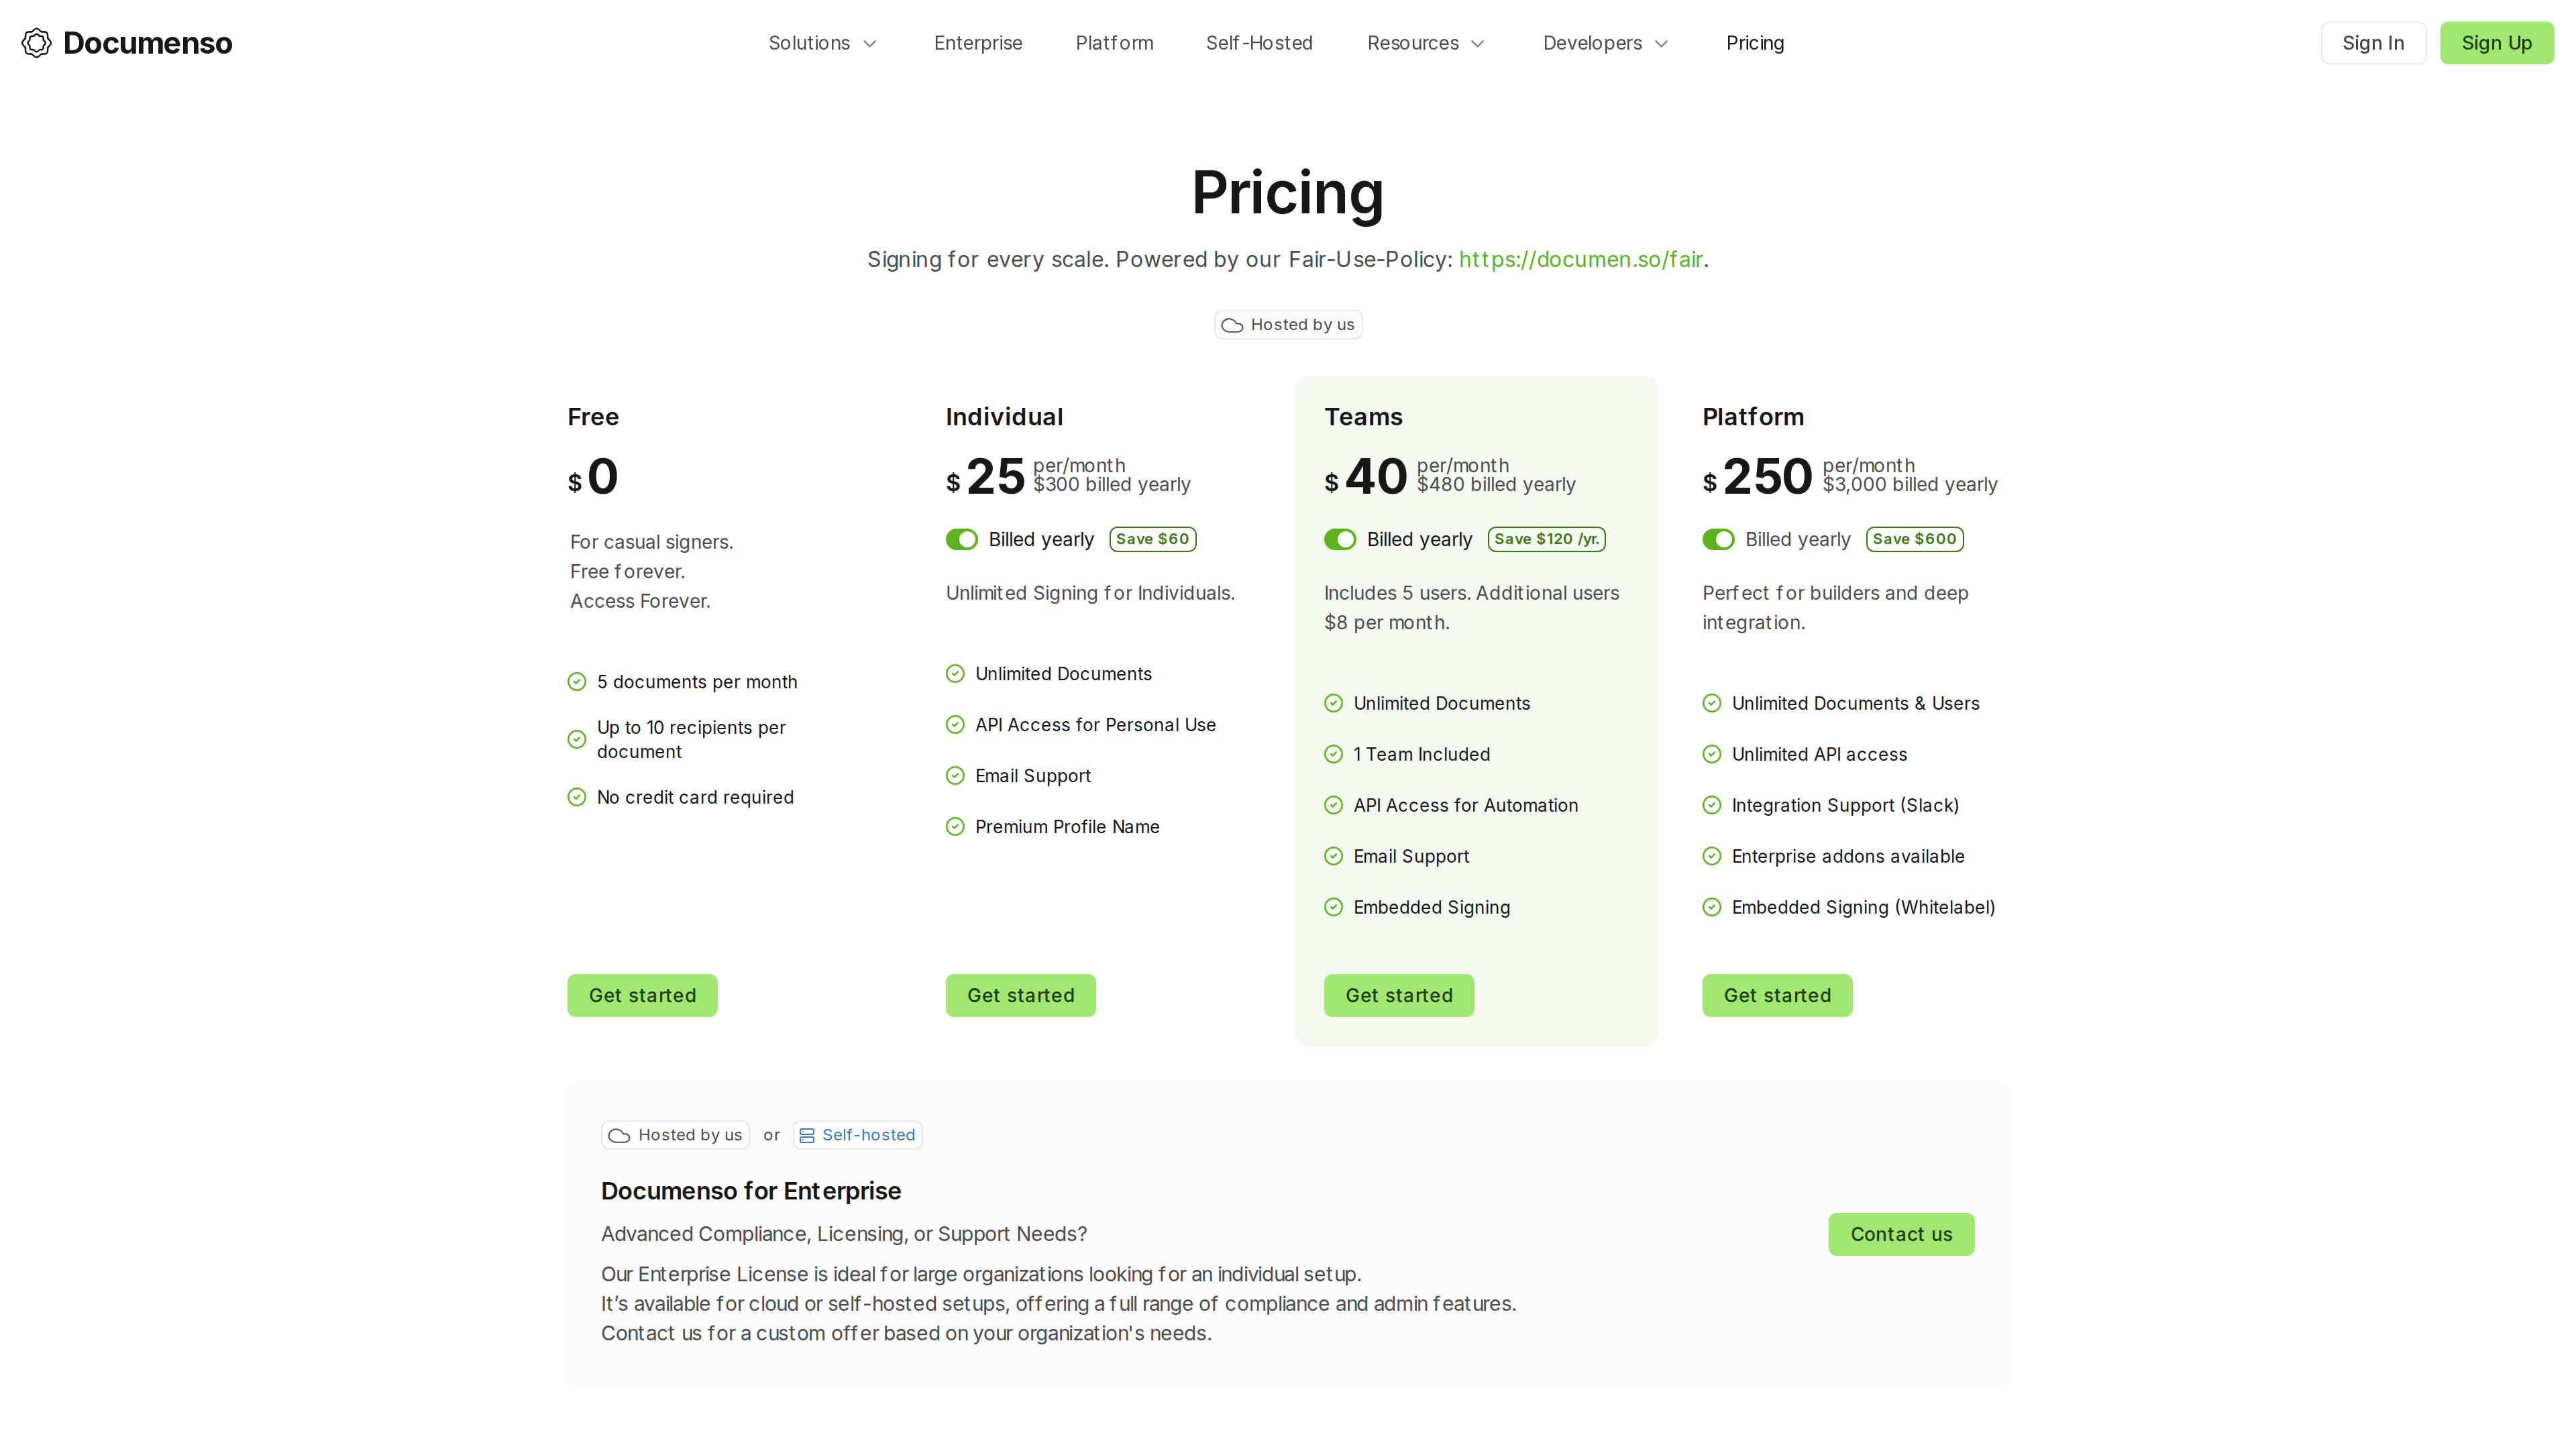Click checkmark icon beside Unlimited API access
The height and width of the screenshot is (1449, 2576).
pos(1712,755)
